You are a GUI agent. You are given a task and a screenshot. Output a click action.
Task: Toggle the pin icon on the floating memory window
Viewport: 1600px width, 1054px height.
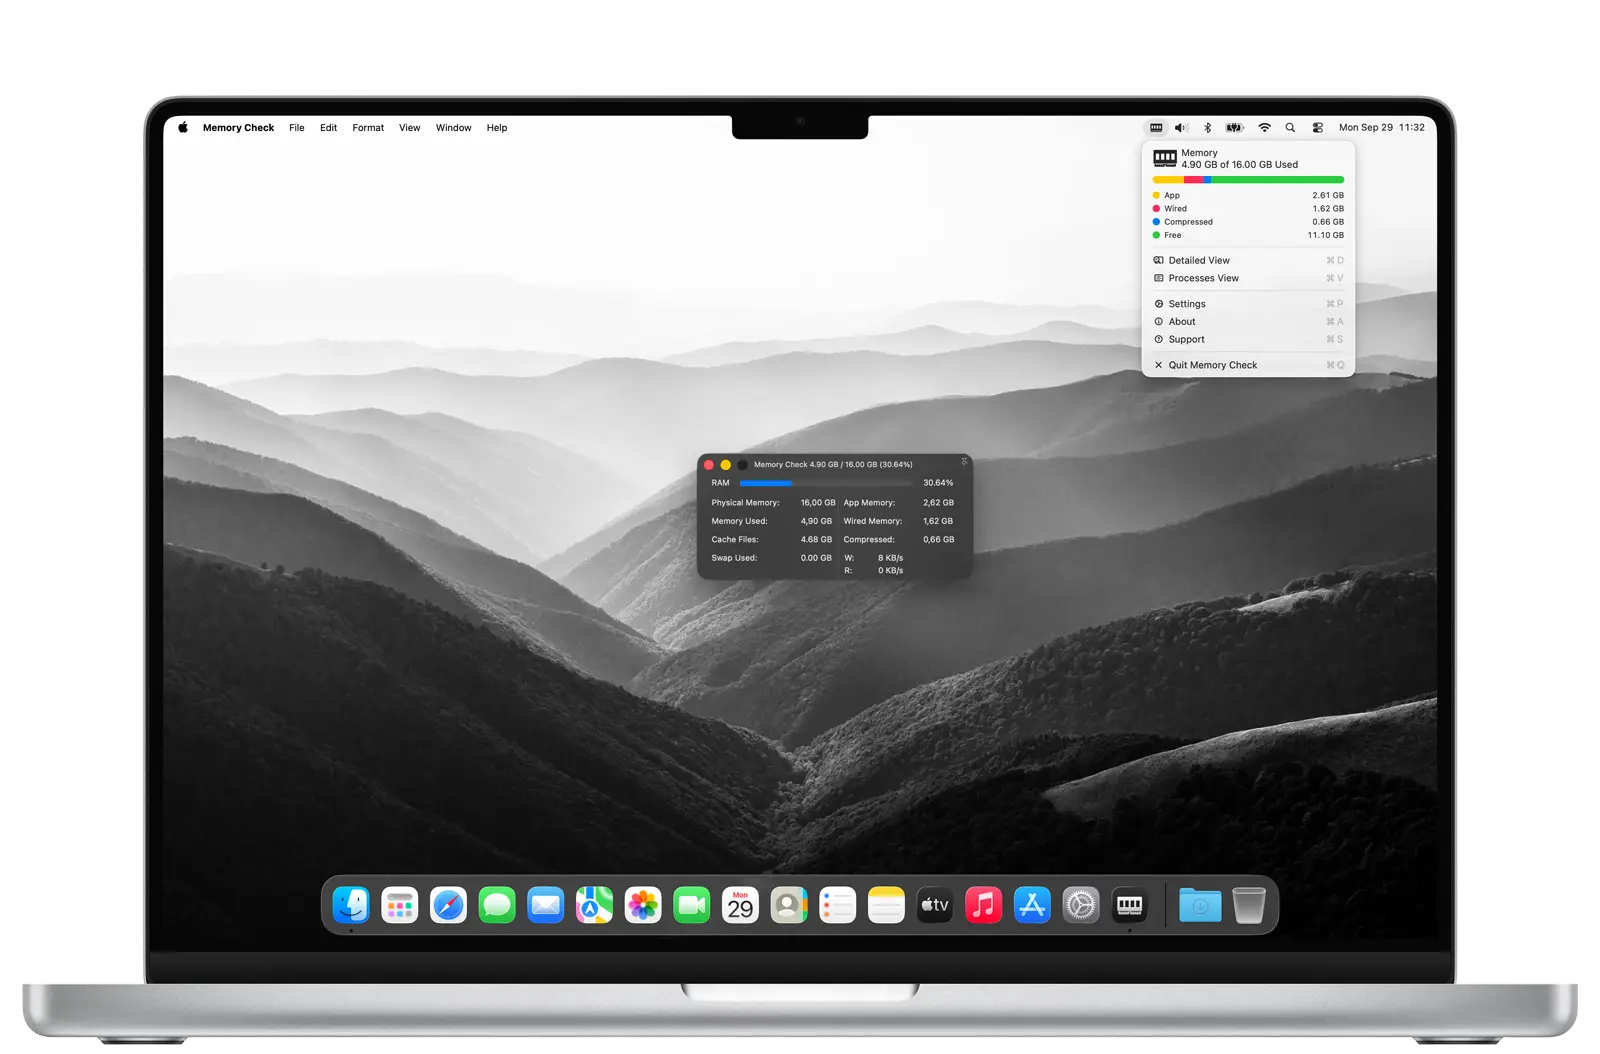pos(964,462)
